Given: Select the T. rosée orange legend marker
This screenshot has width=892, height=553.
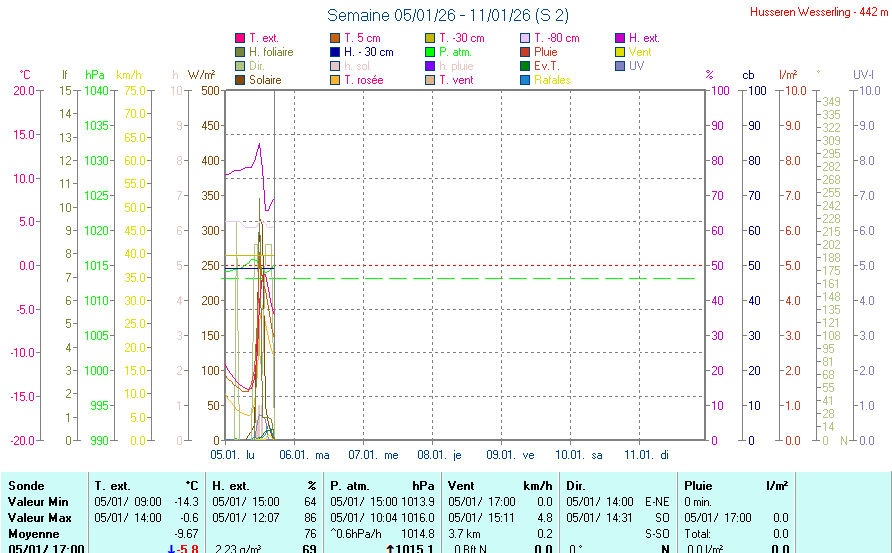Looking at the screenshot, I should pyautogui.click(x=335, y=80).
